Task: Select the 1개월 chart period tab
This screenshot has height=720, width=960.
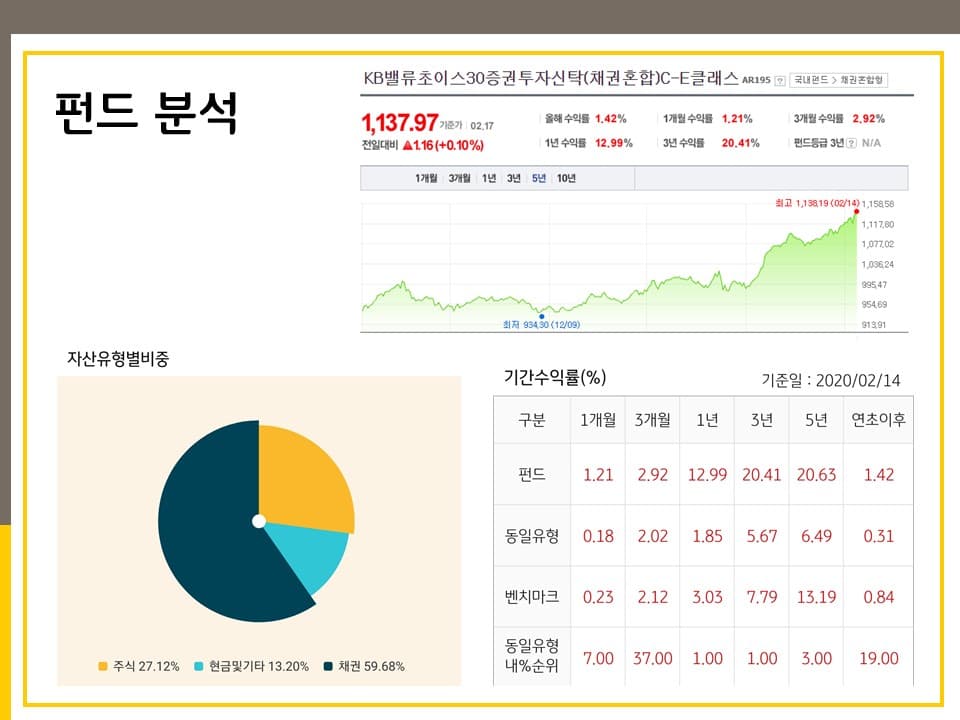Action: click(426, 178)
